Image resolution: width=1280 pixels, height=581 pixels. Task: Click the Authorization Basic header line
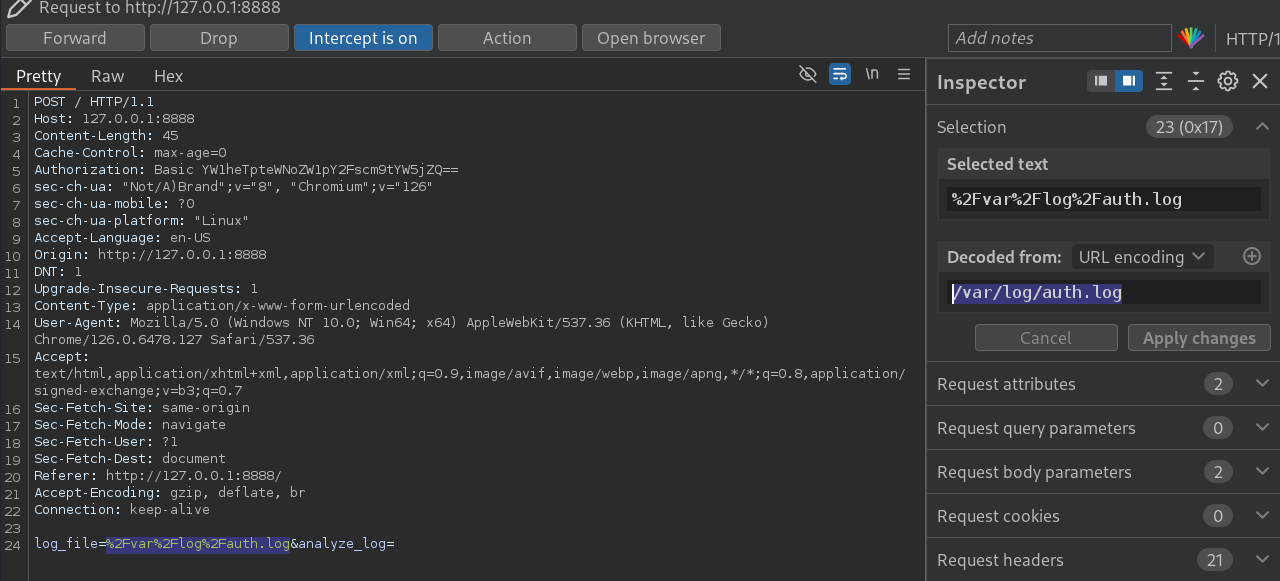pos(246,170)
